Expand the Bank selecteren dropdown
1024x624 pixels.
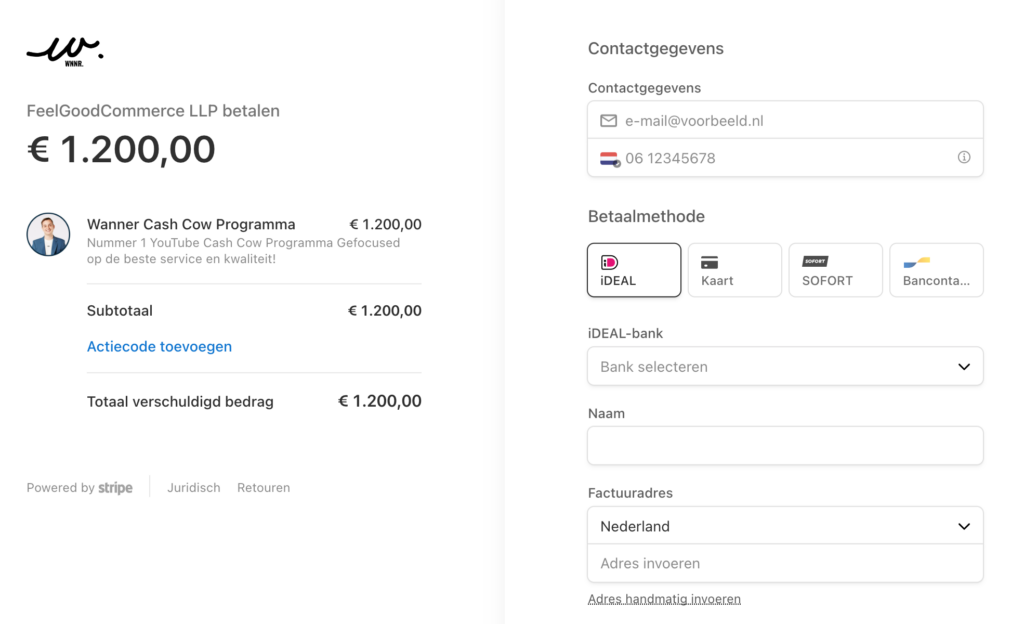[785, 367]
